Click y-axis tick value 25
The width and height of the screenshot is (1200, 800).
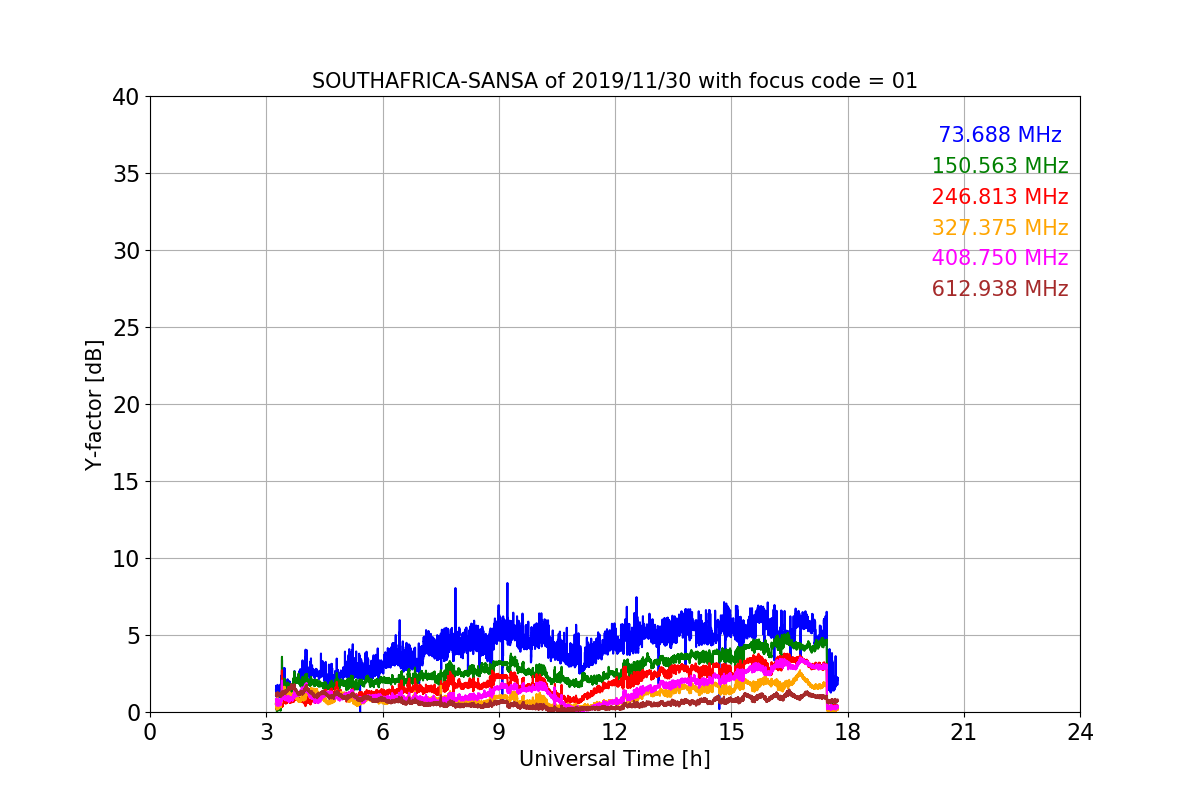coord(126,328)
